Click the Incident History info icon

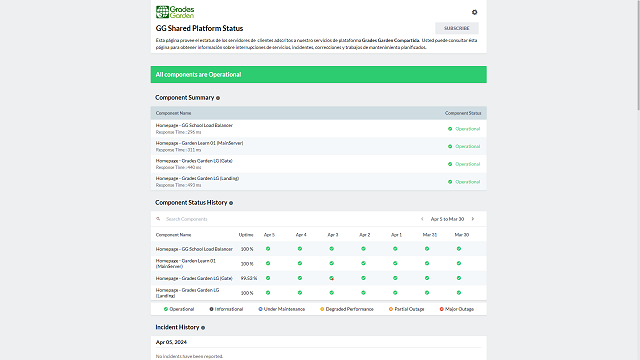[x=203, y=328]
